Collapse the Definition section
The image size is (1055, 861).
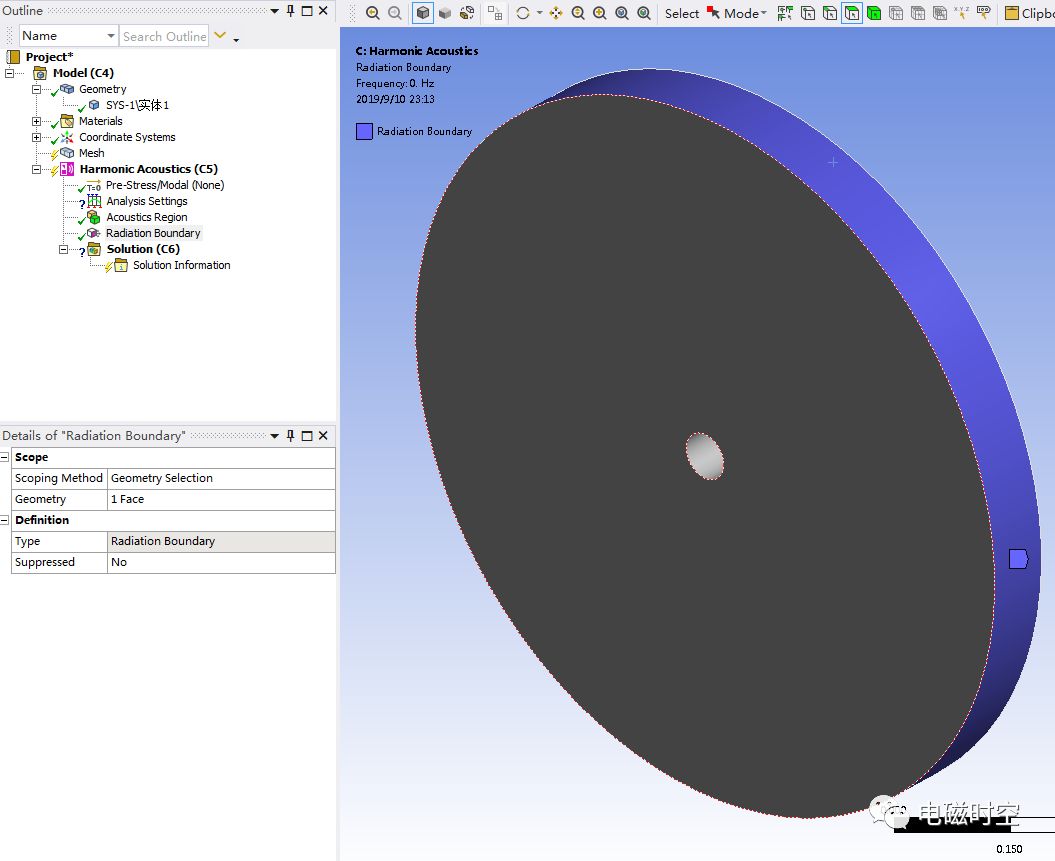point(5,520)
